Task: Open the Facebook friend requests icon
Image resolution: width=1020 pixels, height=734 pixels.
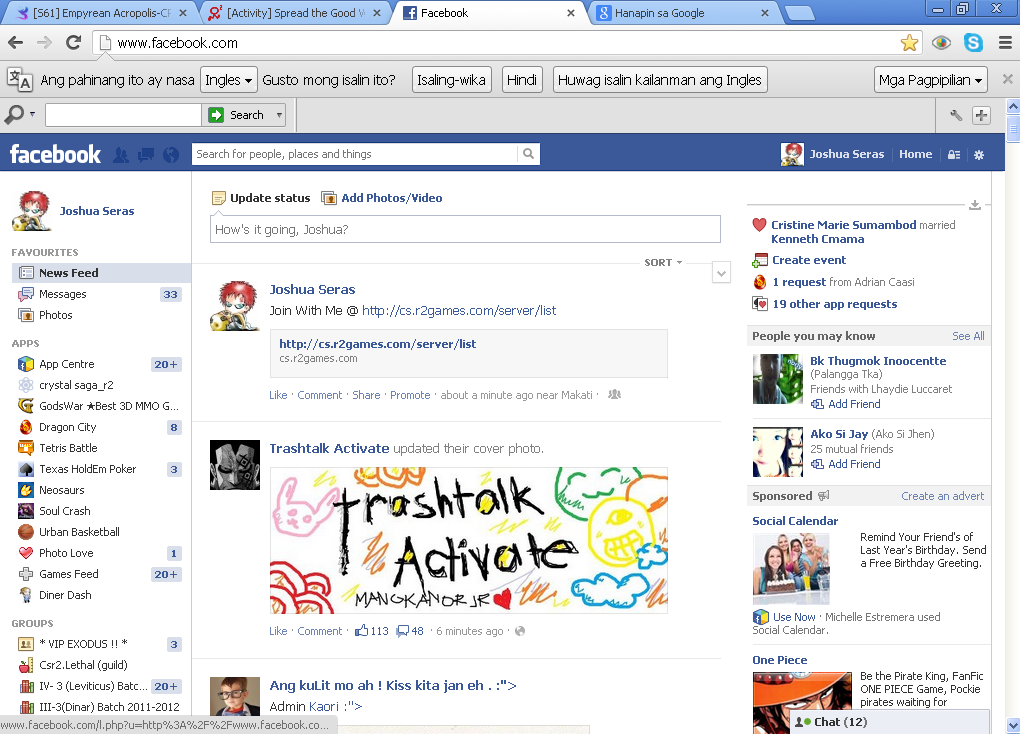Action: pos(121,155)
